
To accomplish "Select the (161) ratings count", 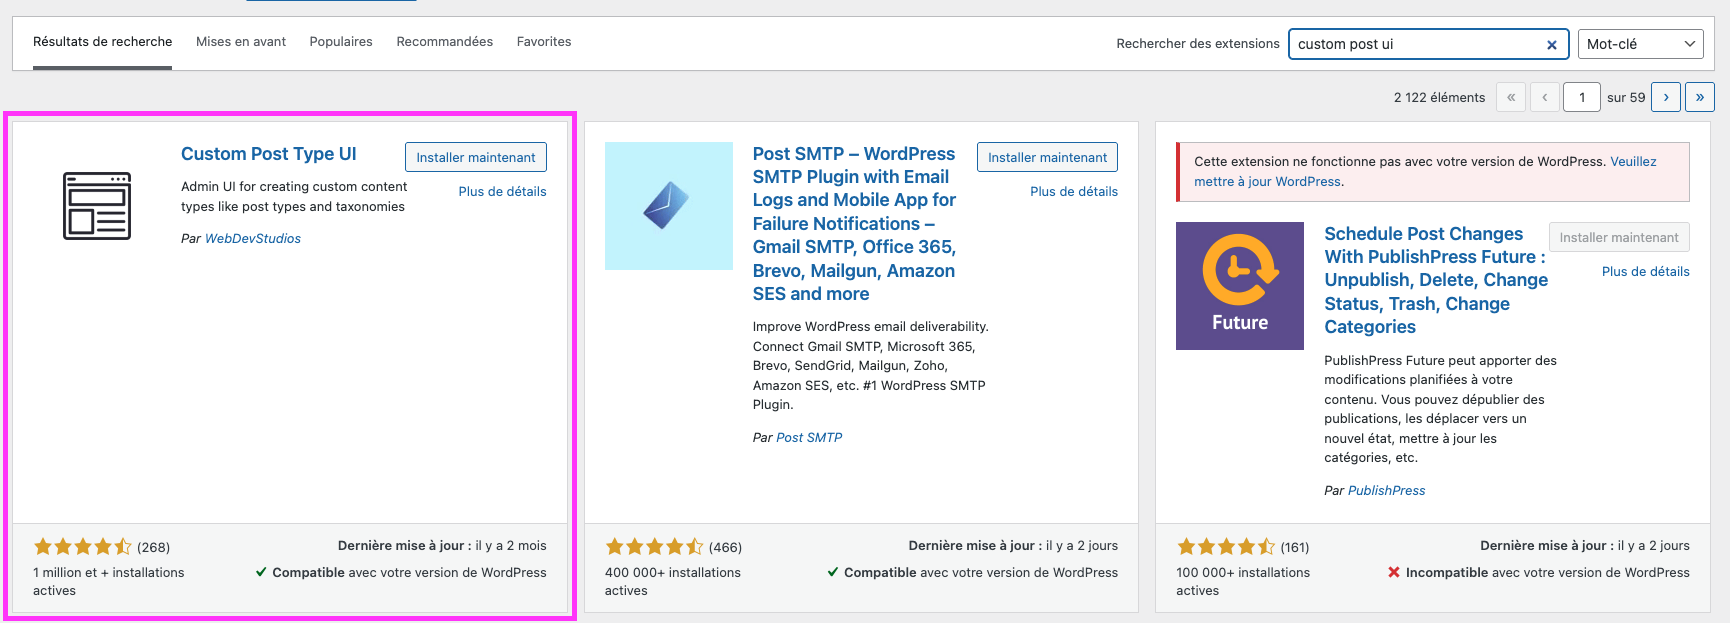I will (1295, 547).
